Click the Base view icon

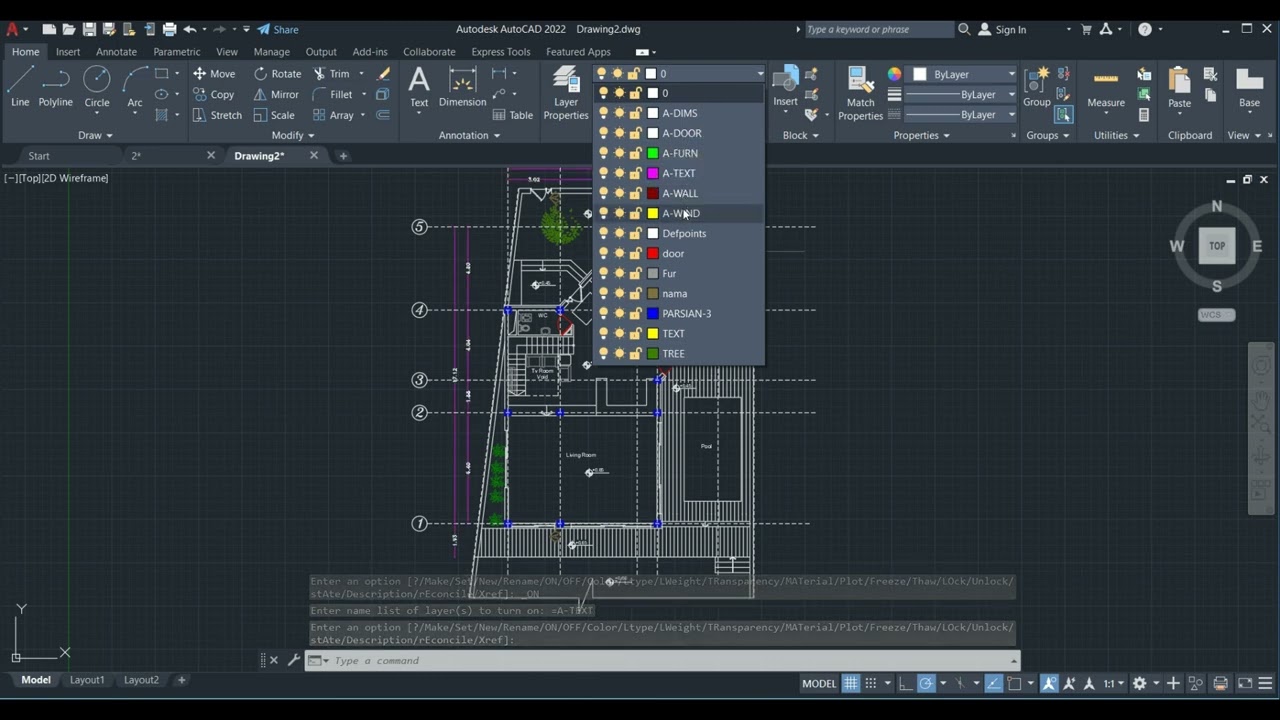click(x=1249, y=86)
